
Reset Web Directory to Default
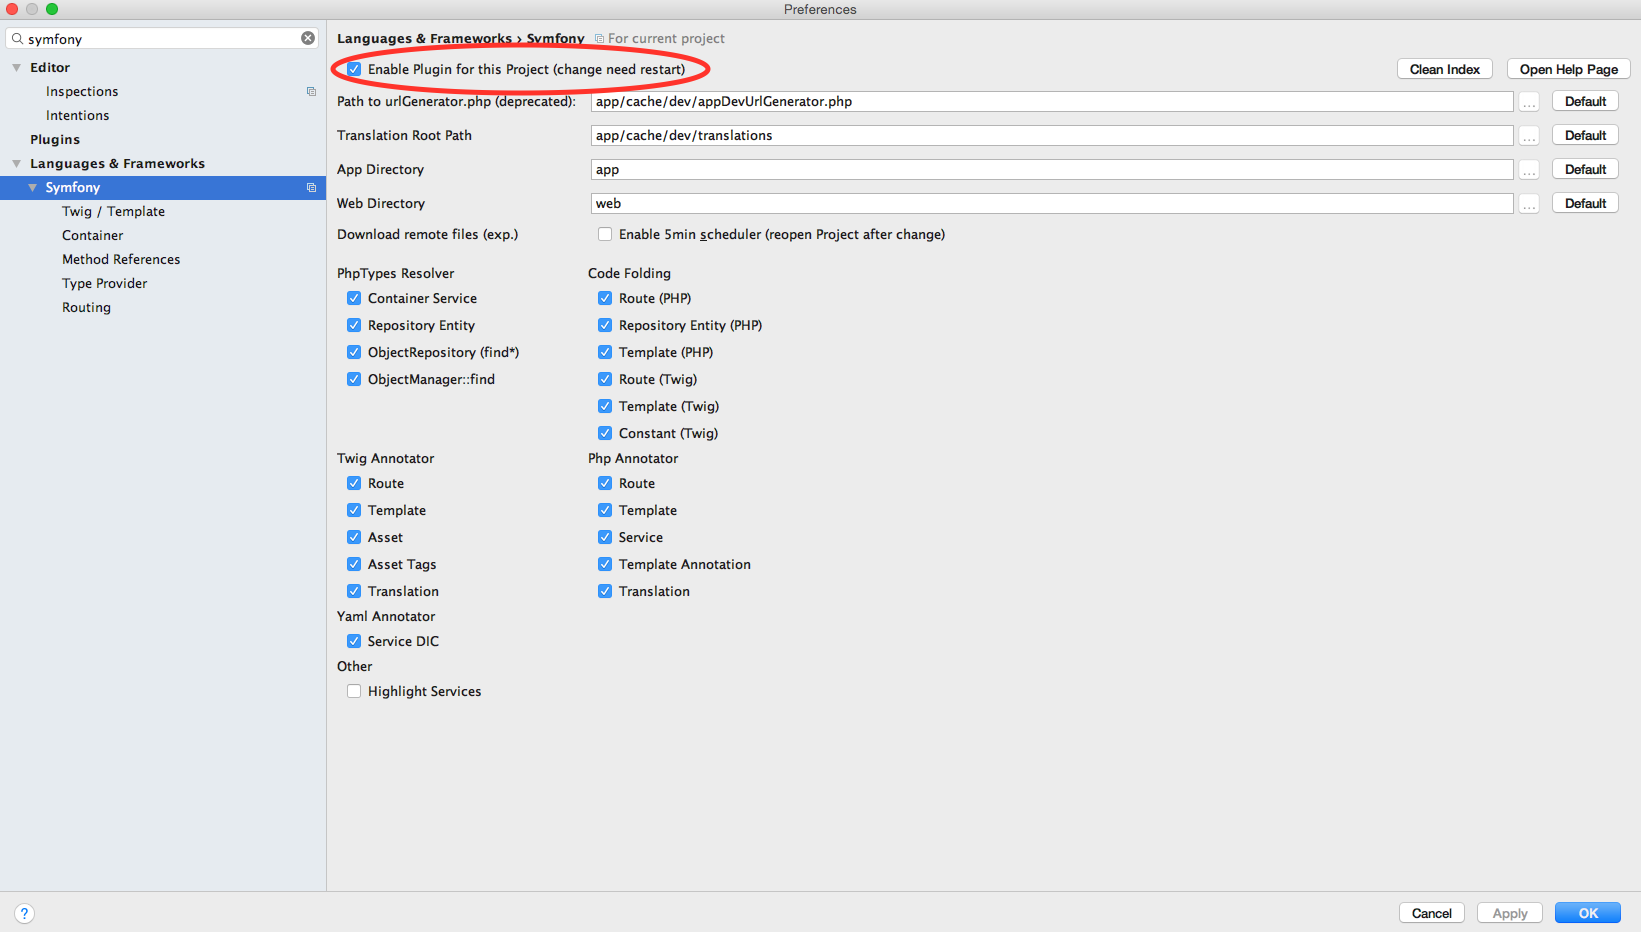coord(1585,203)
